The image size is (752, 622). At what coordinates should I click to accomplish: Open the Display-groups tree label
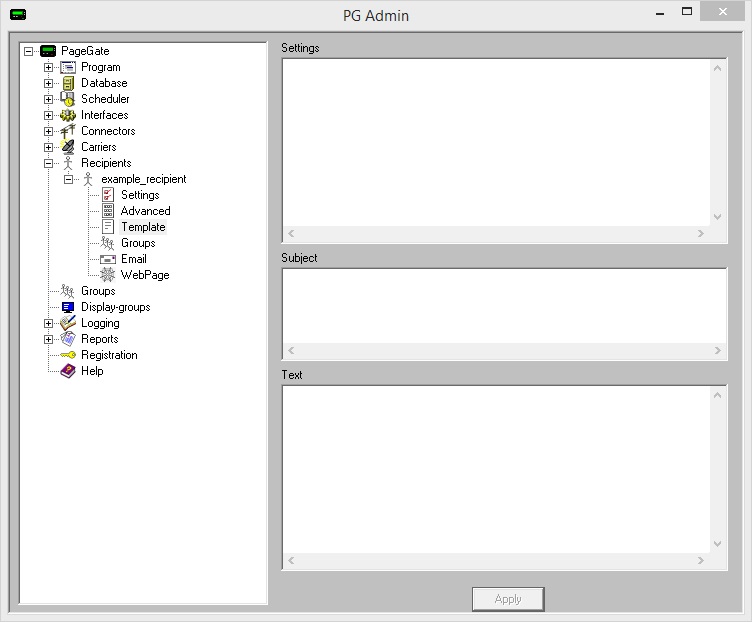tap(115, 307)
